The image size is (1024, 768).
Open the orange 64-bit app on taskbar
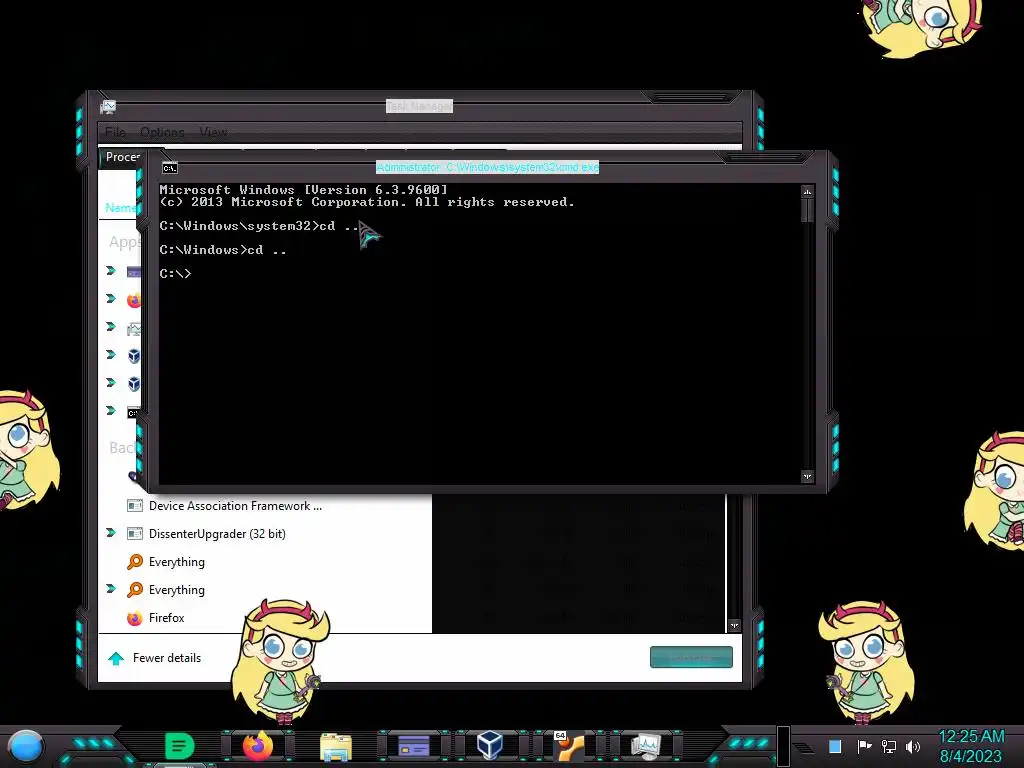pyautogui.click(x=568, y=746)
